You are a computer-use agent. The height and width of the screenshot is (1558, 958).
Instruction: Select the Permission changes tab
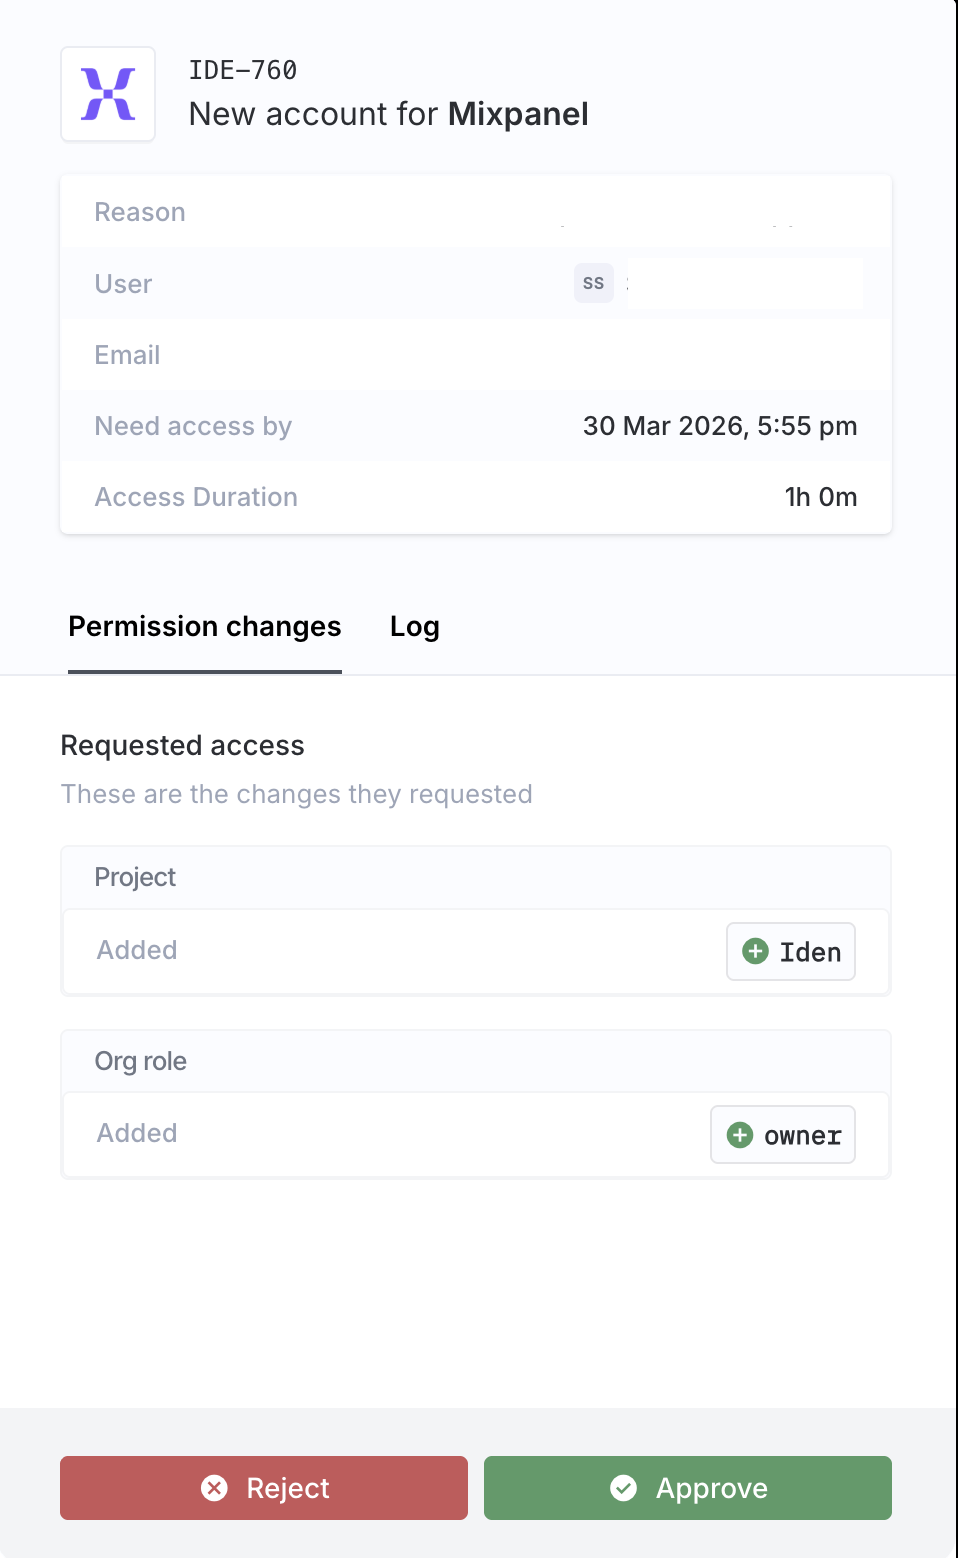pos(205,627)
